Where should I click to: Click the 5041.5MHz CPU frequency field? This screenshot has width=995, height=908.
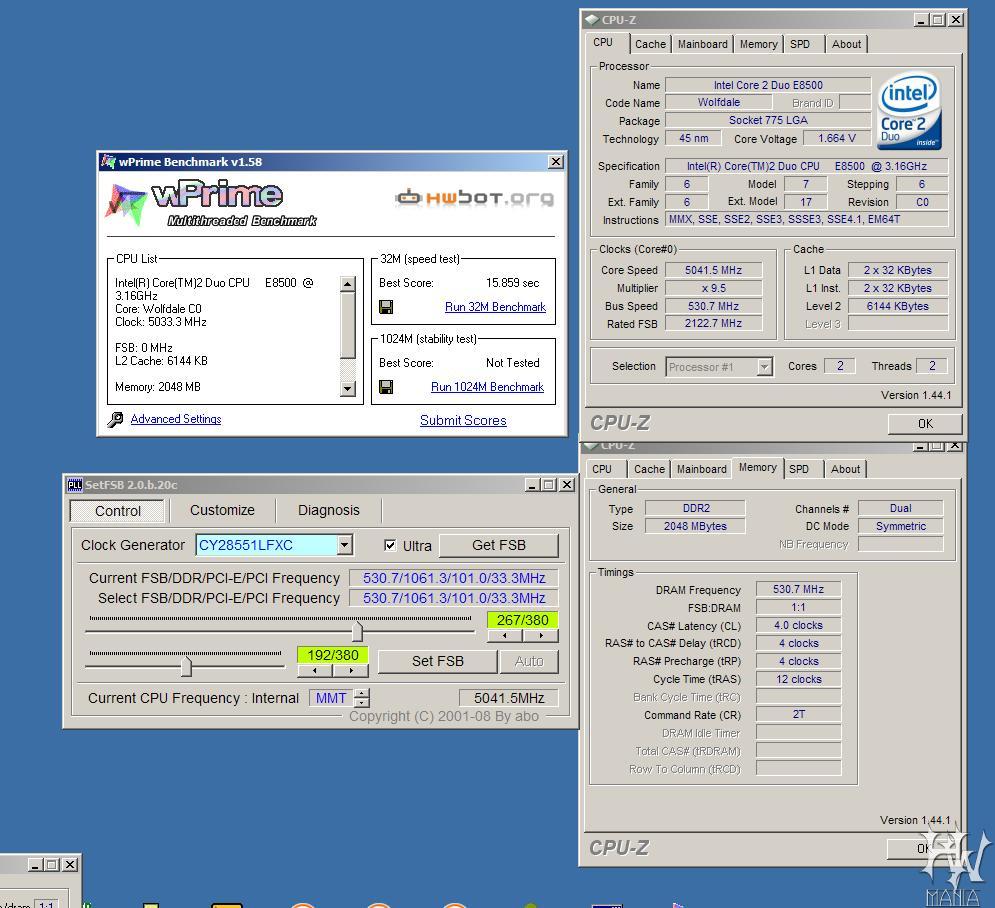pyautogui.click(x=509, y=698)
